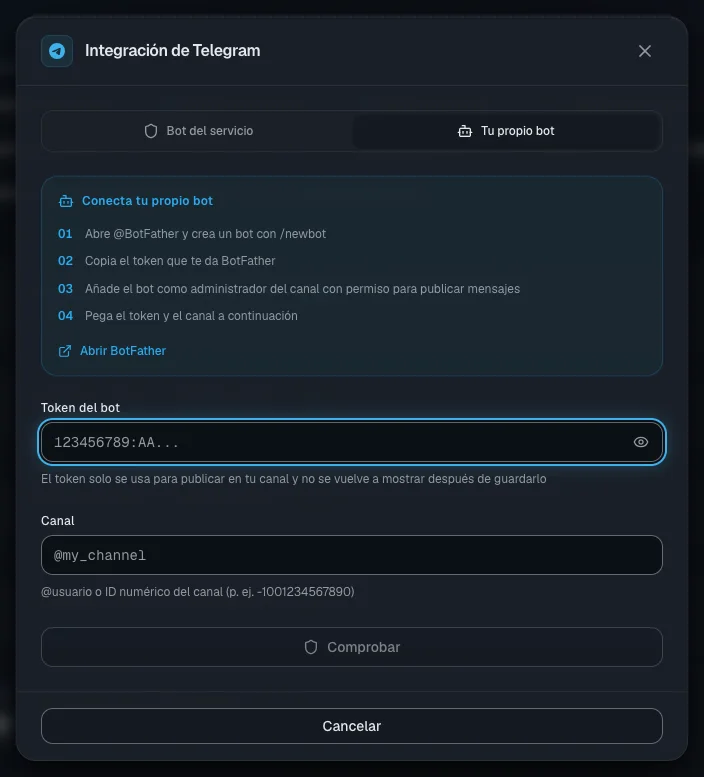704x777 pixels.
Task: Click the Conecta tu propio bot heading
Action: coord(147,201)
